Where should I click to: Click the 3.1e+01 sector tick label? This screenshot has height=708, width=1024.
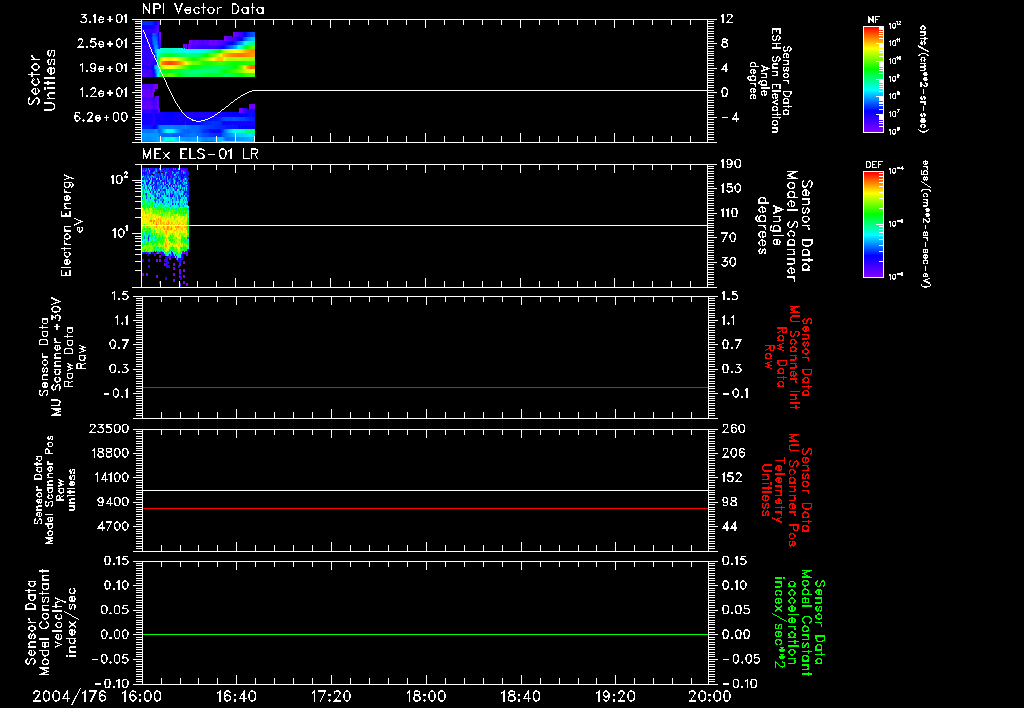pyautogui.click(x=104, y=19)
